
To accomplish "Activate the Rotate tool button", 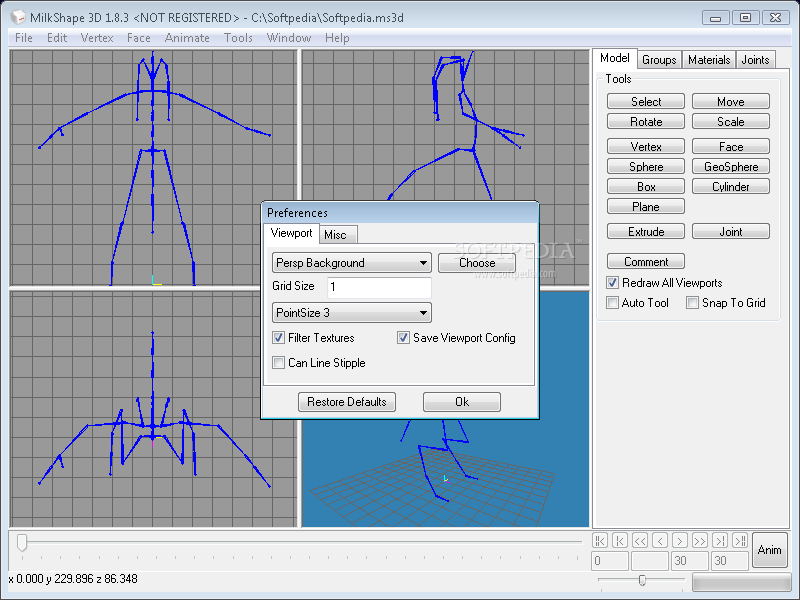I will [646, 121].
